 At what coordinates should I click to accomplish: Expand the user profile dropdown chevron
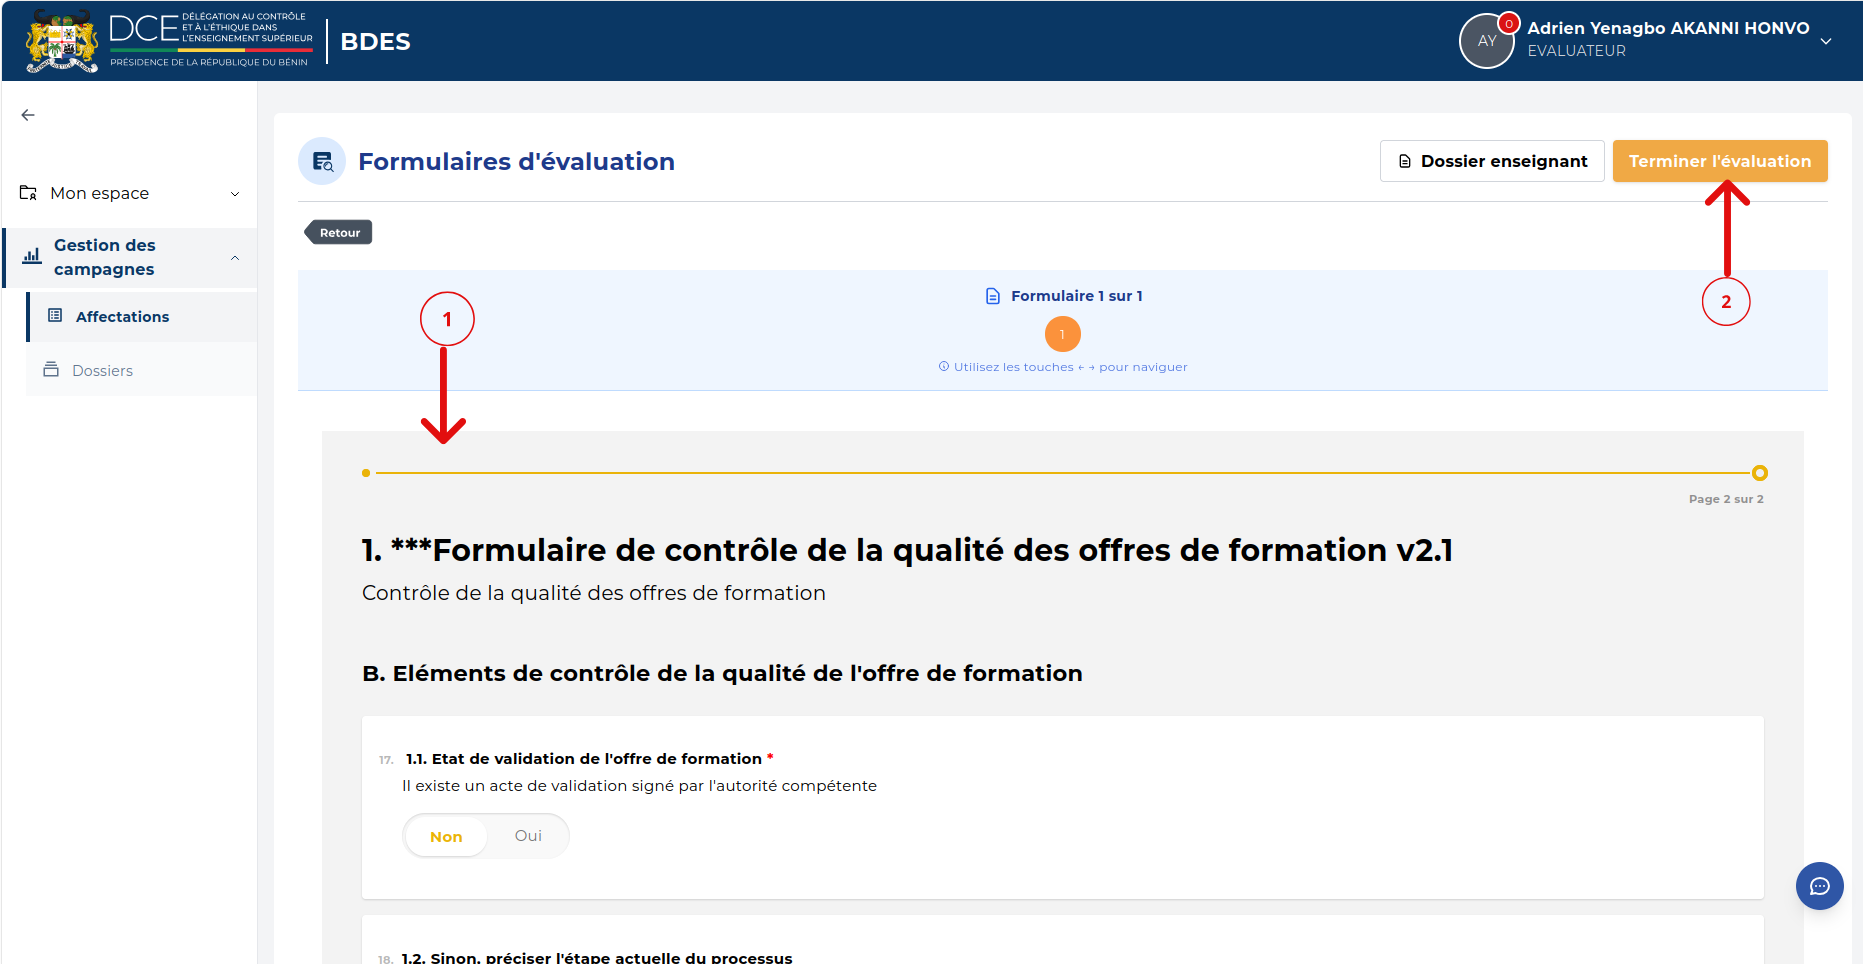point(1826,41)
